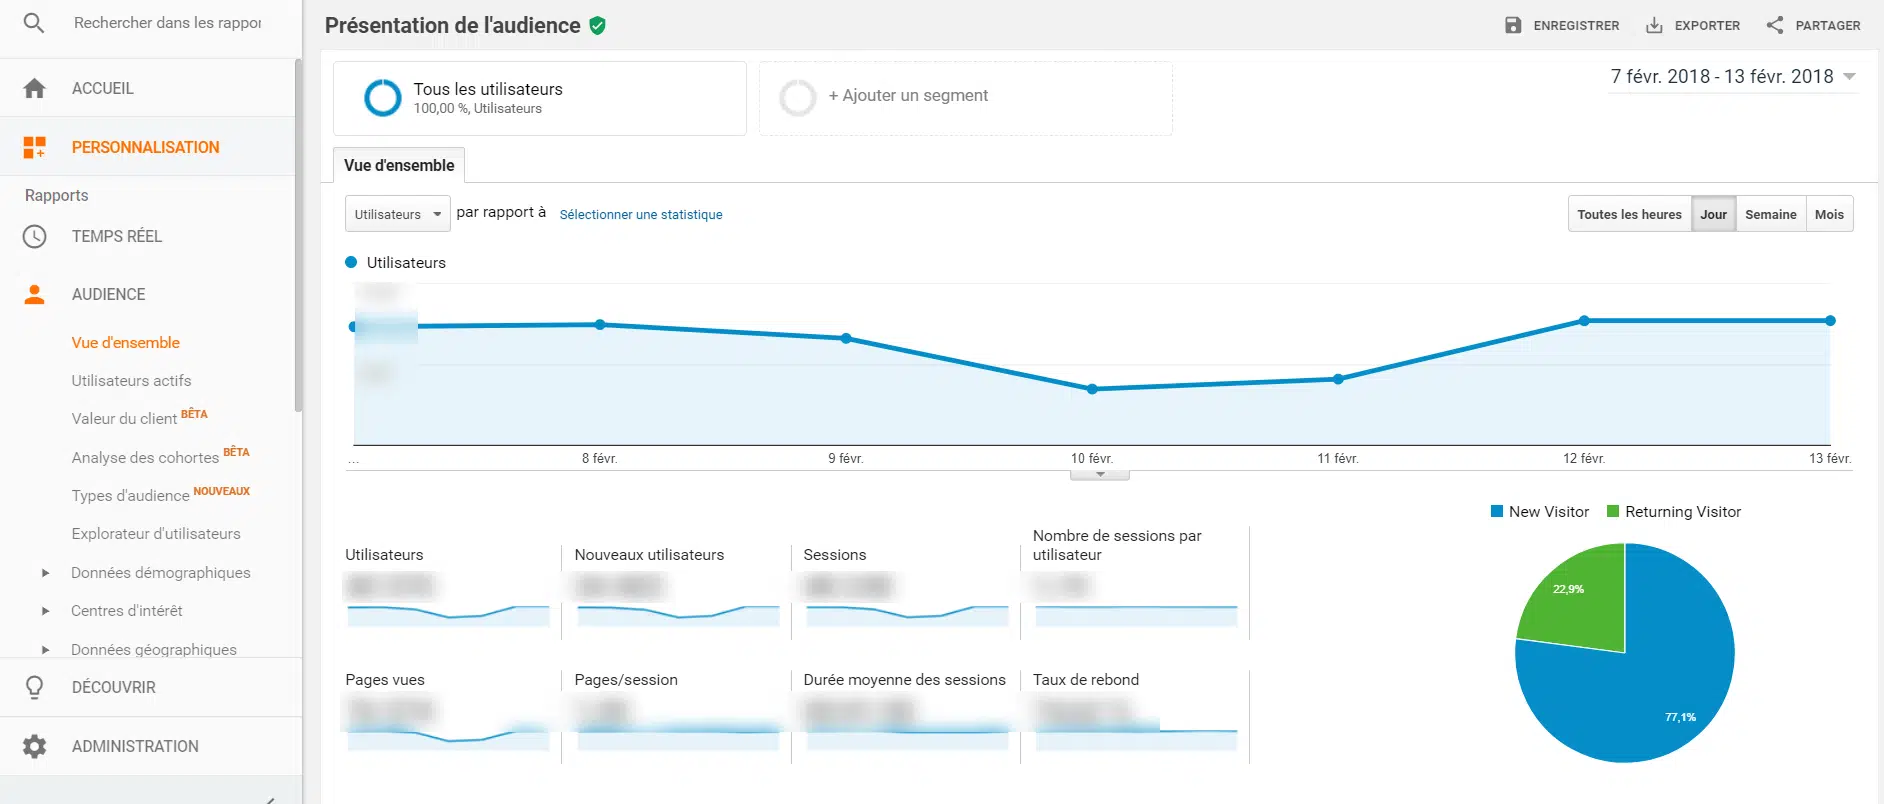Open Temps réel clock icon
This screenshot has height=804, width=1884.
(x=34, y=236)
